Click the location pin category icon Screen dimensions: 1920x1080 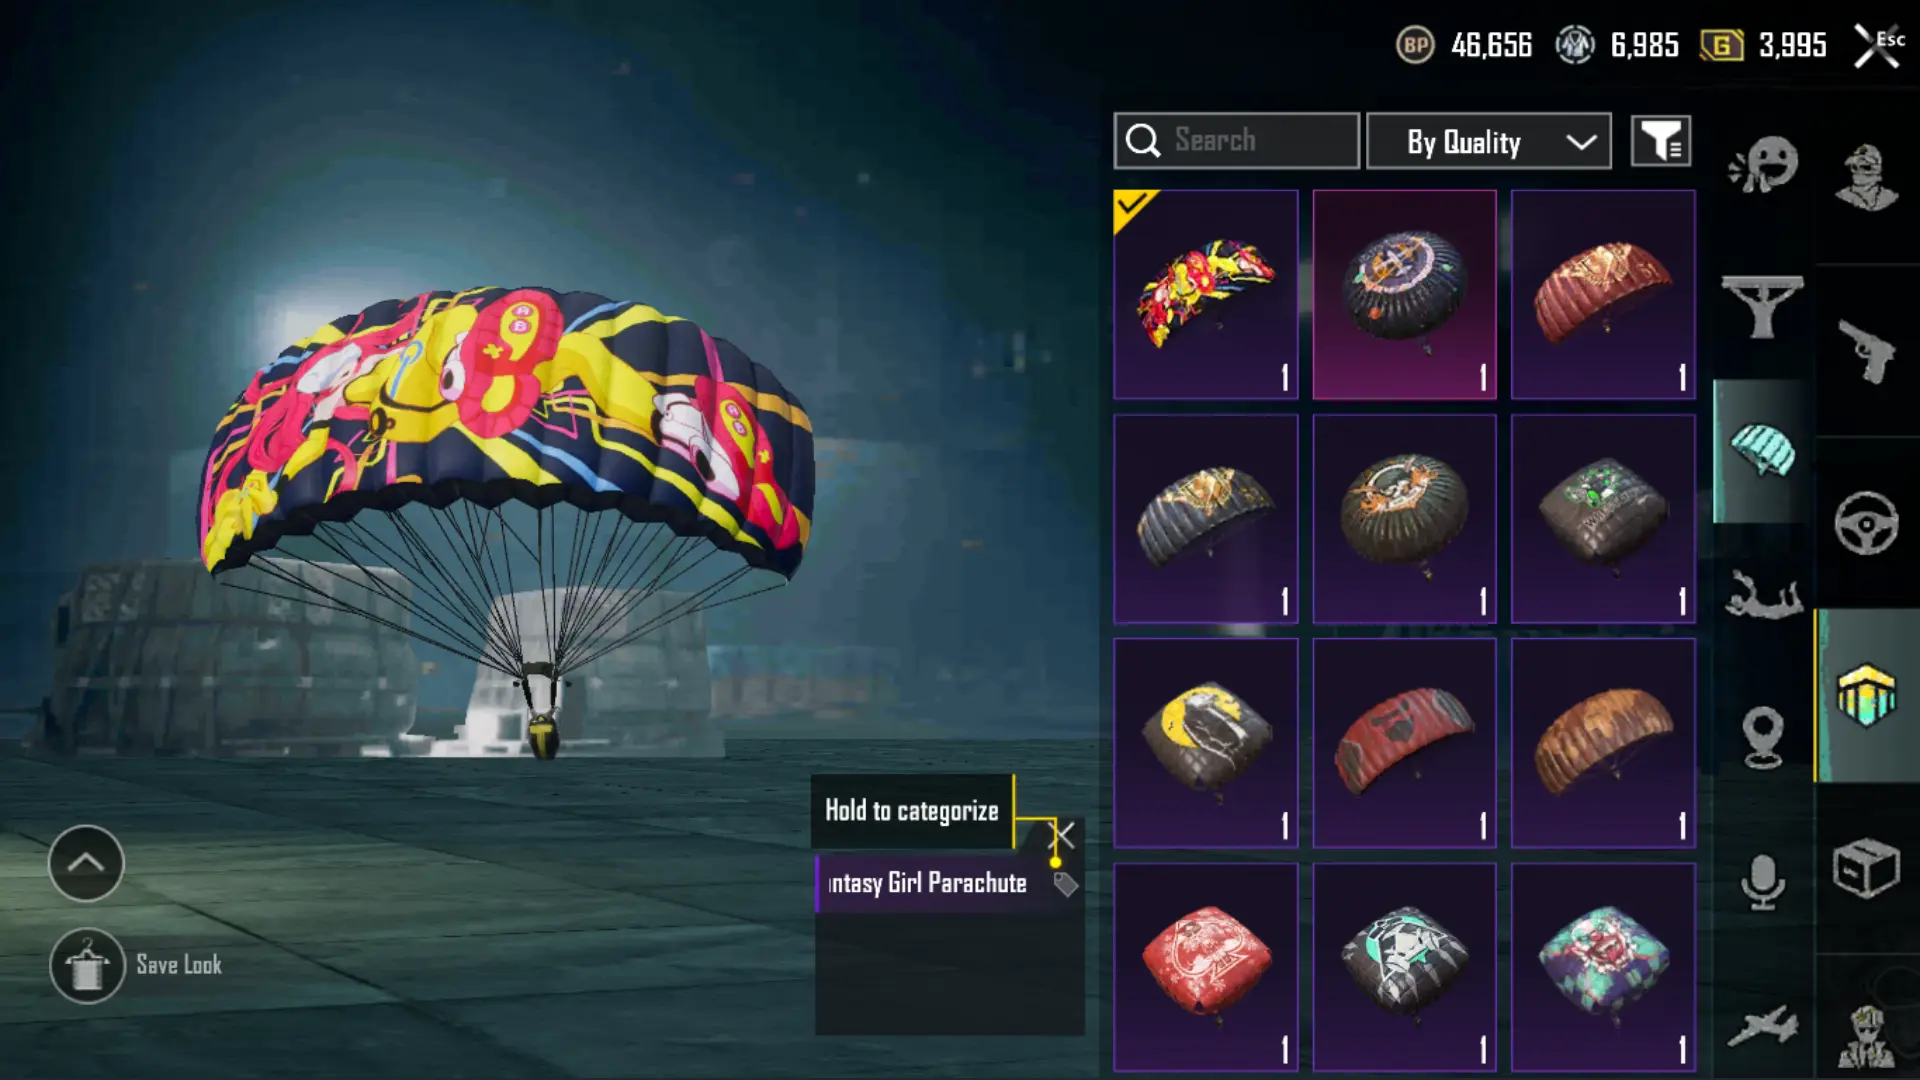[x=1763, y=738]
